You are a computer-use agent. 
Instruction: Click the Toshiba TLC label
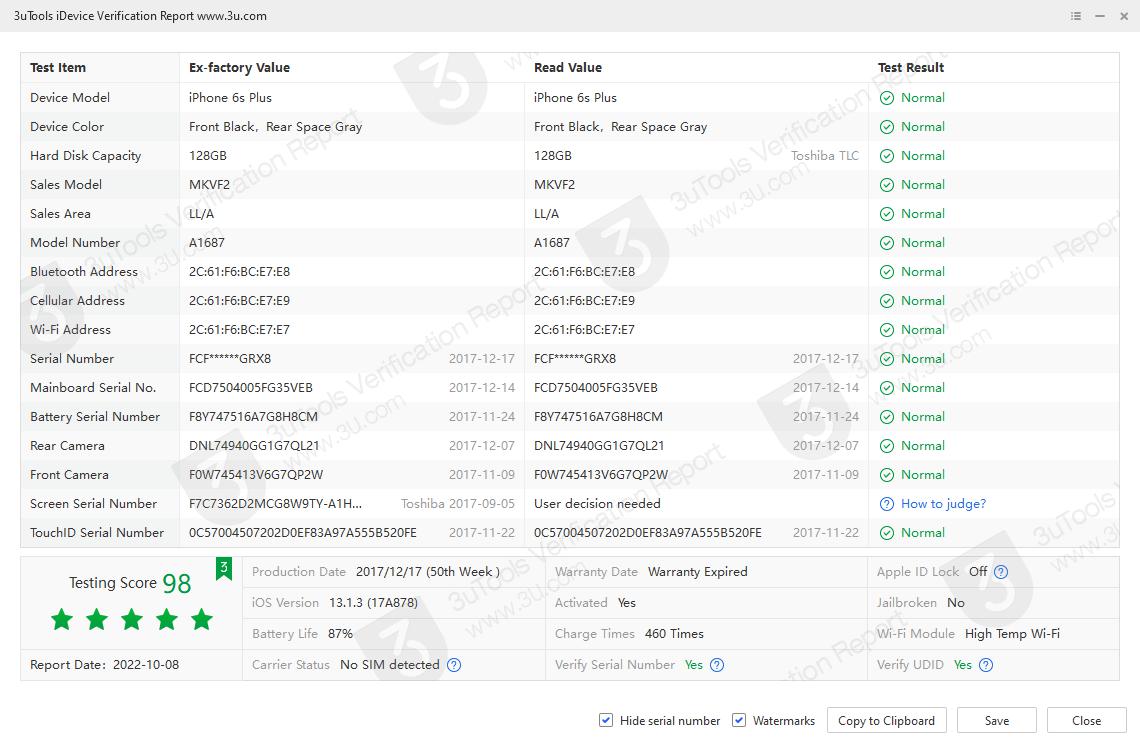824,156
